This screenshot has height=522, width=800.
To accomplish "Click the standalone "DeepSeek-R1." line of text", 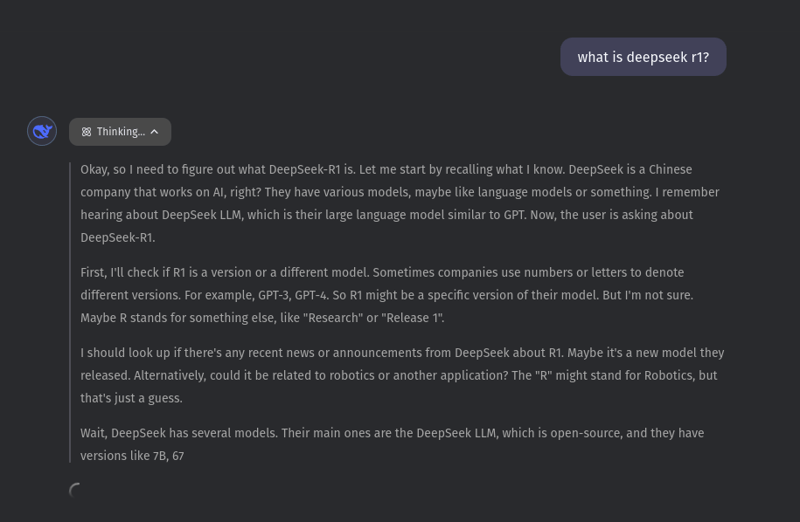I will tap(118, 238).
